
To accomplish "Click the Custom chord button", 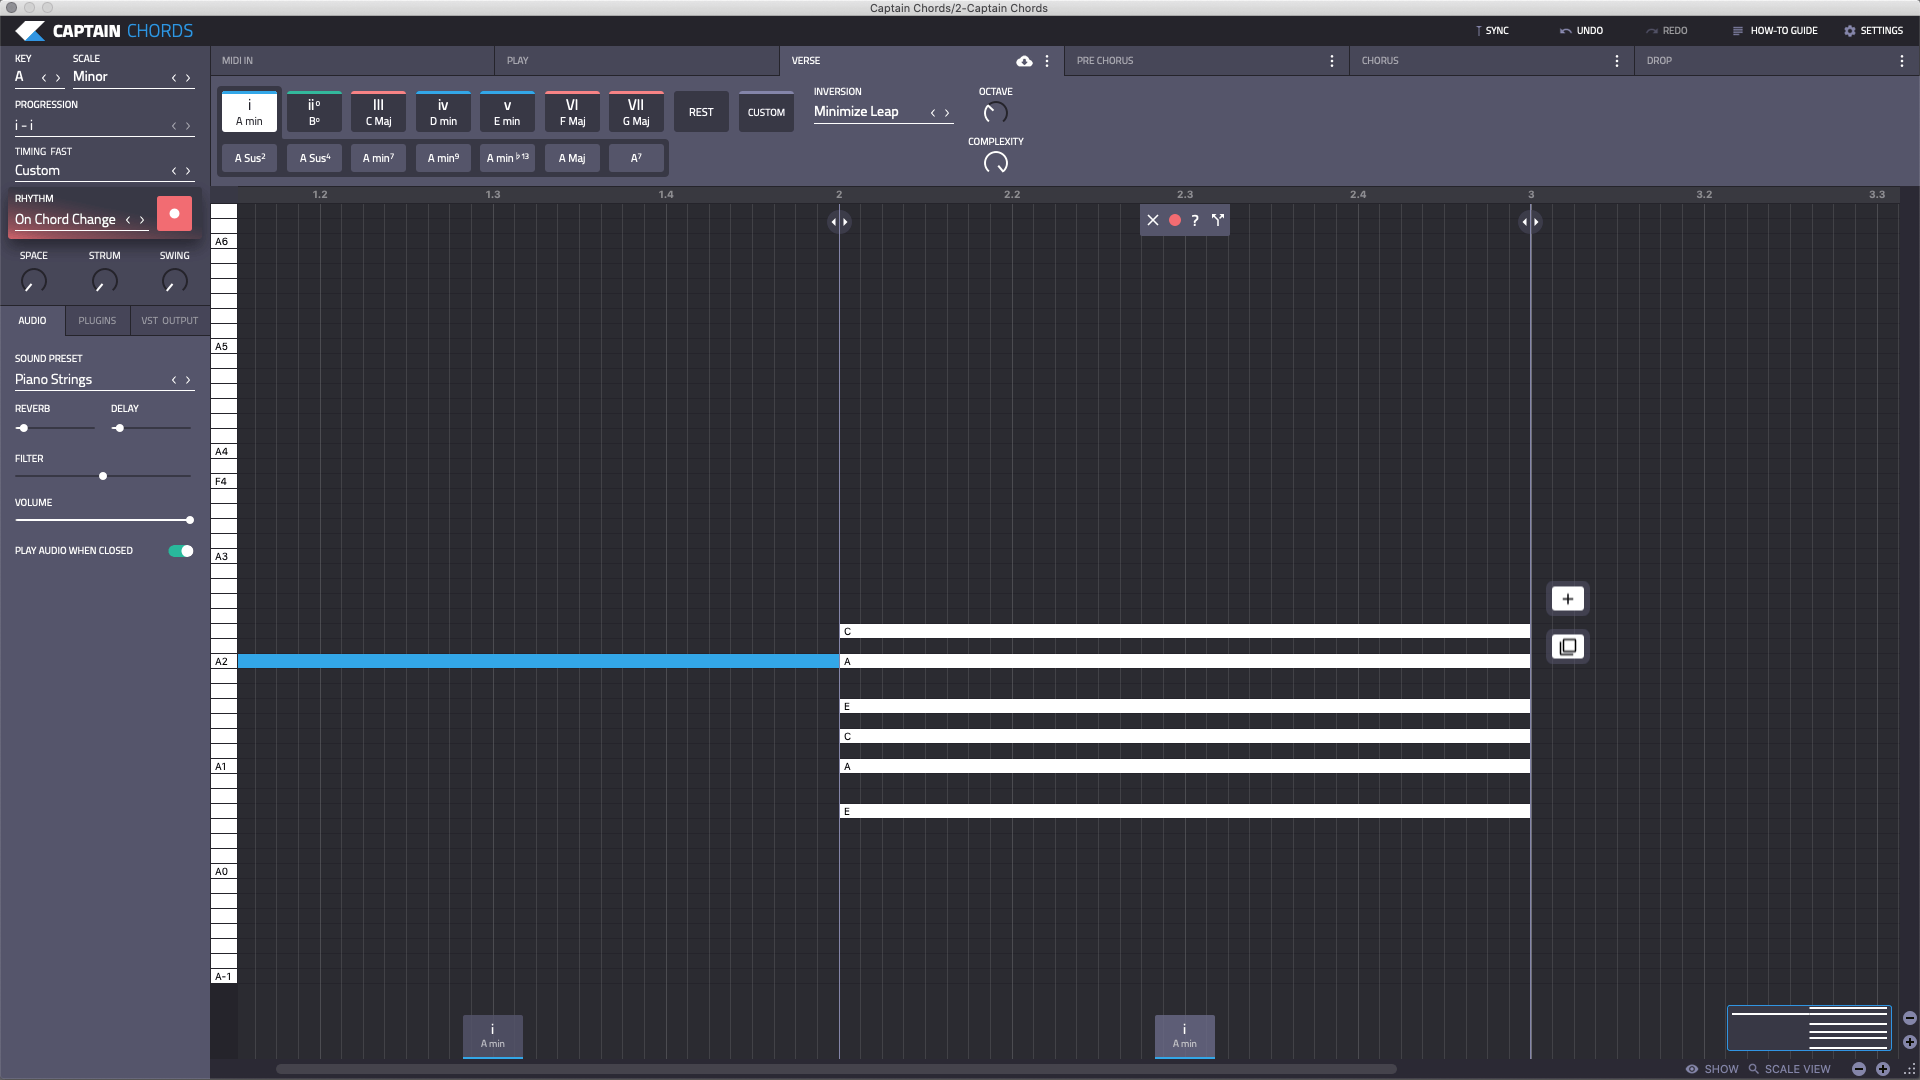I will [x=766, y=112].
